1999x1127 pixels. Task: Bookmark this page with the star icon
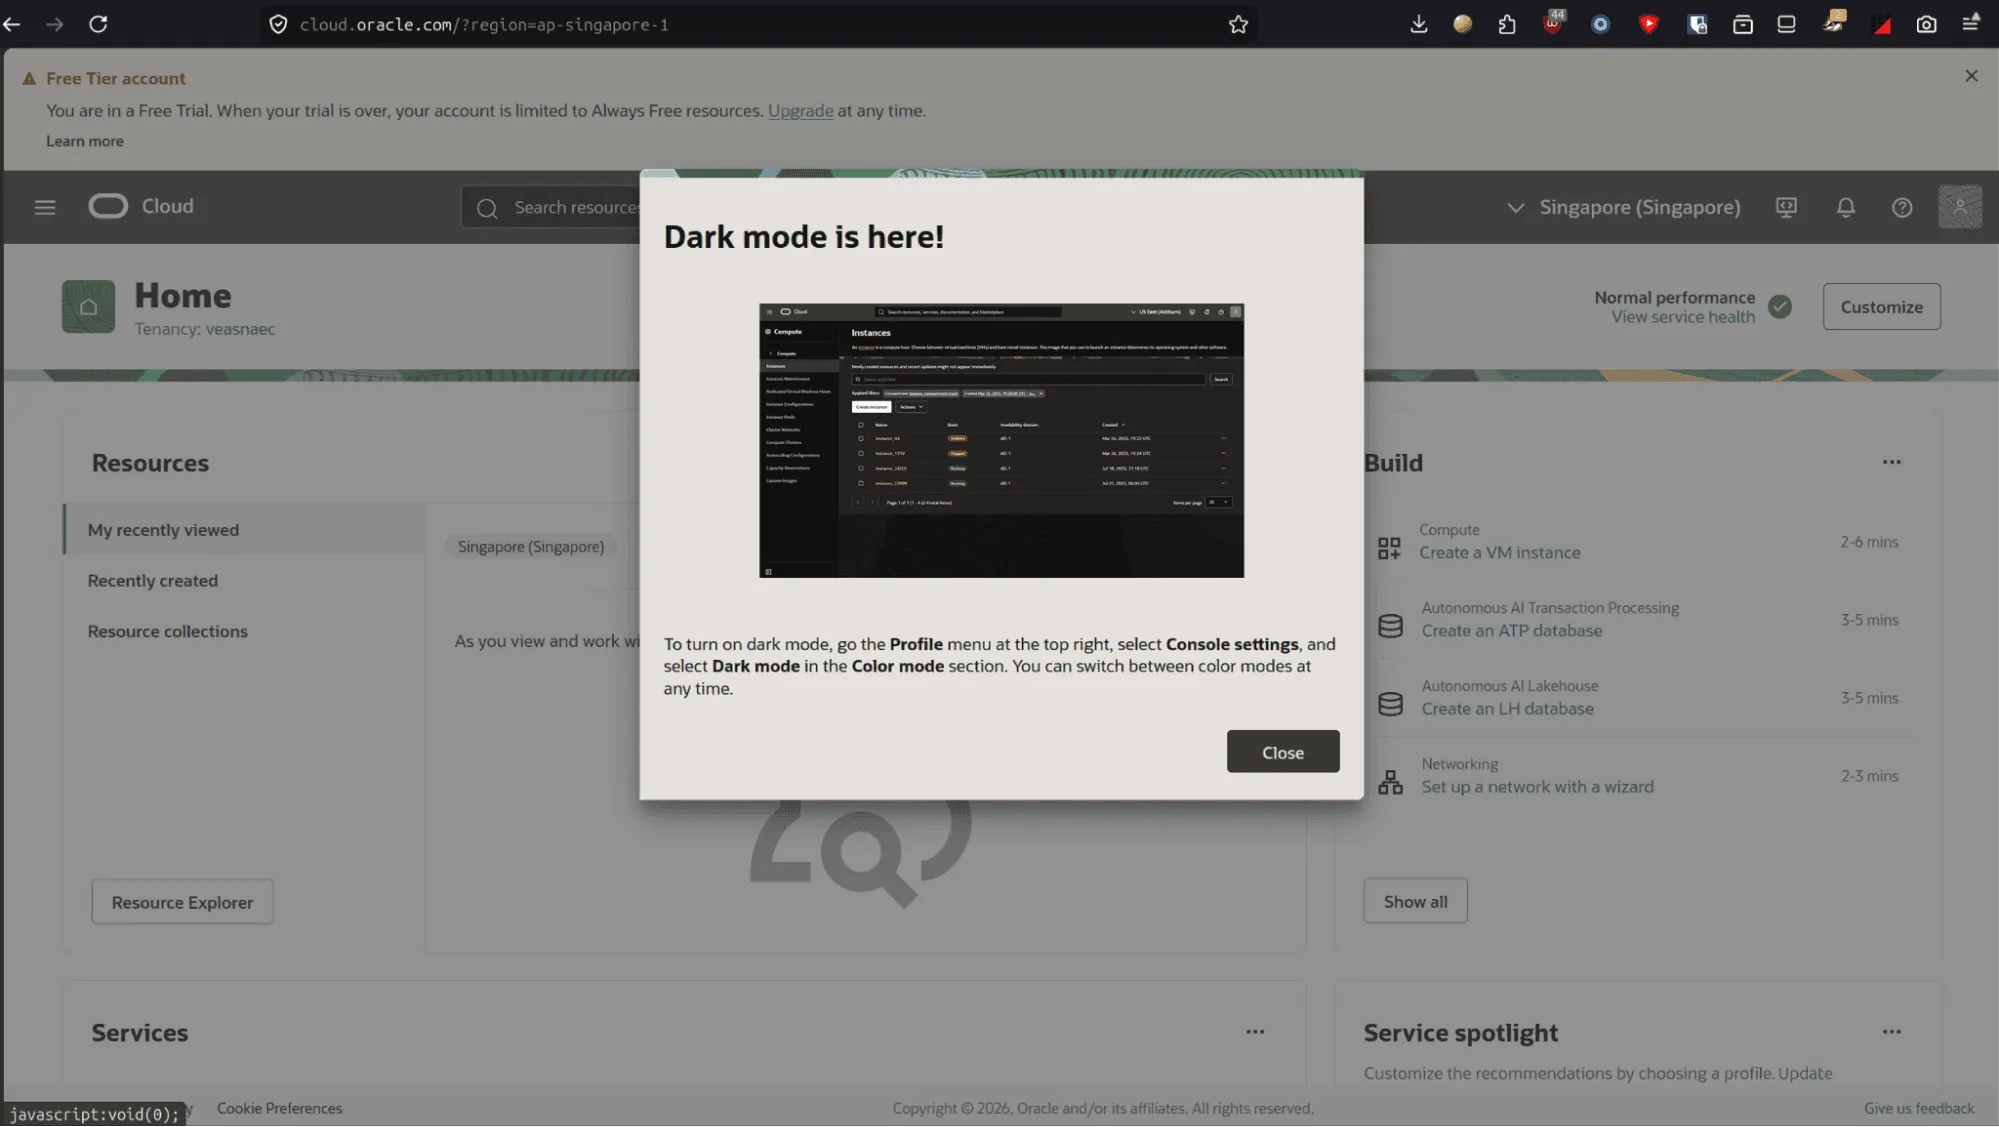pos(1238,24)
